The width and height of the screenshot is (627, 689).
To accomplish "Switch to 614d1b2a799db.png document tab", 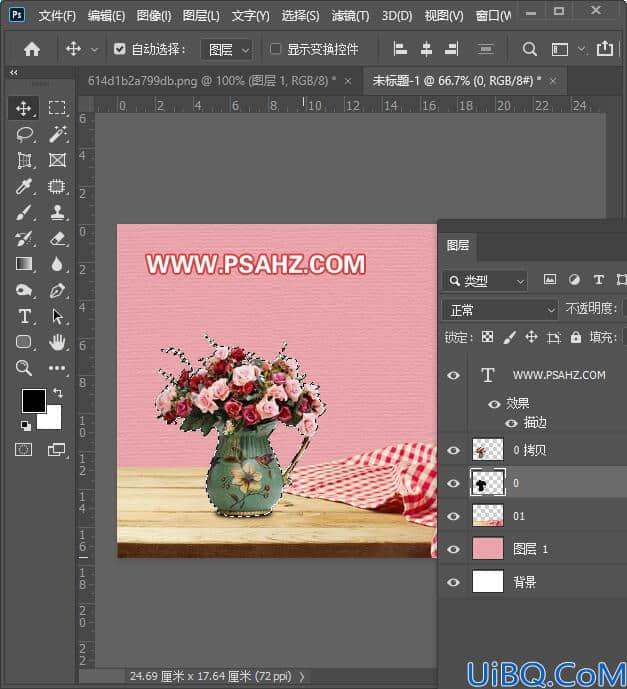I will pos(212,81).
